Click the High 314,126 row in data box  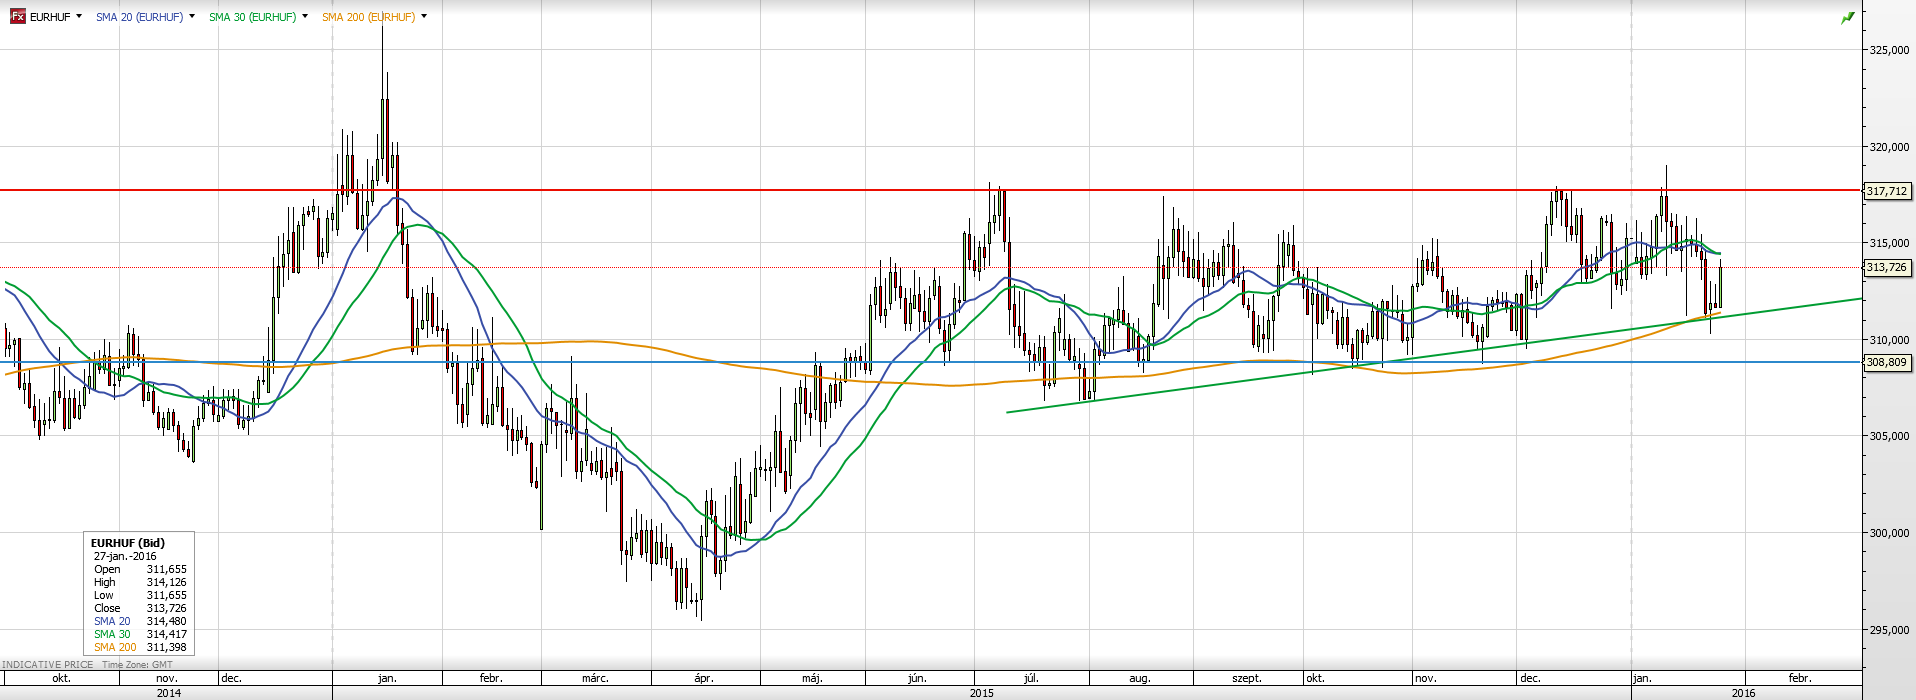point(140,582)
